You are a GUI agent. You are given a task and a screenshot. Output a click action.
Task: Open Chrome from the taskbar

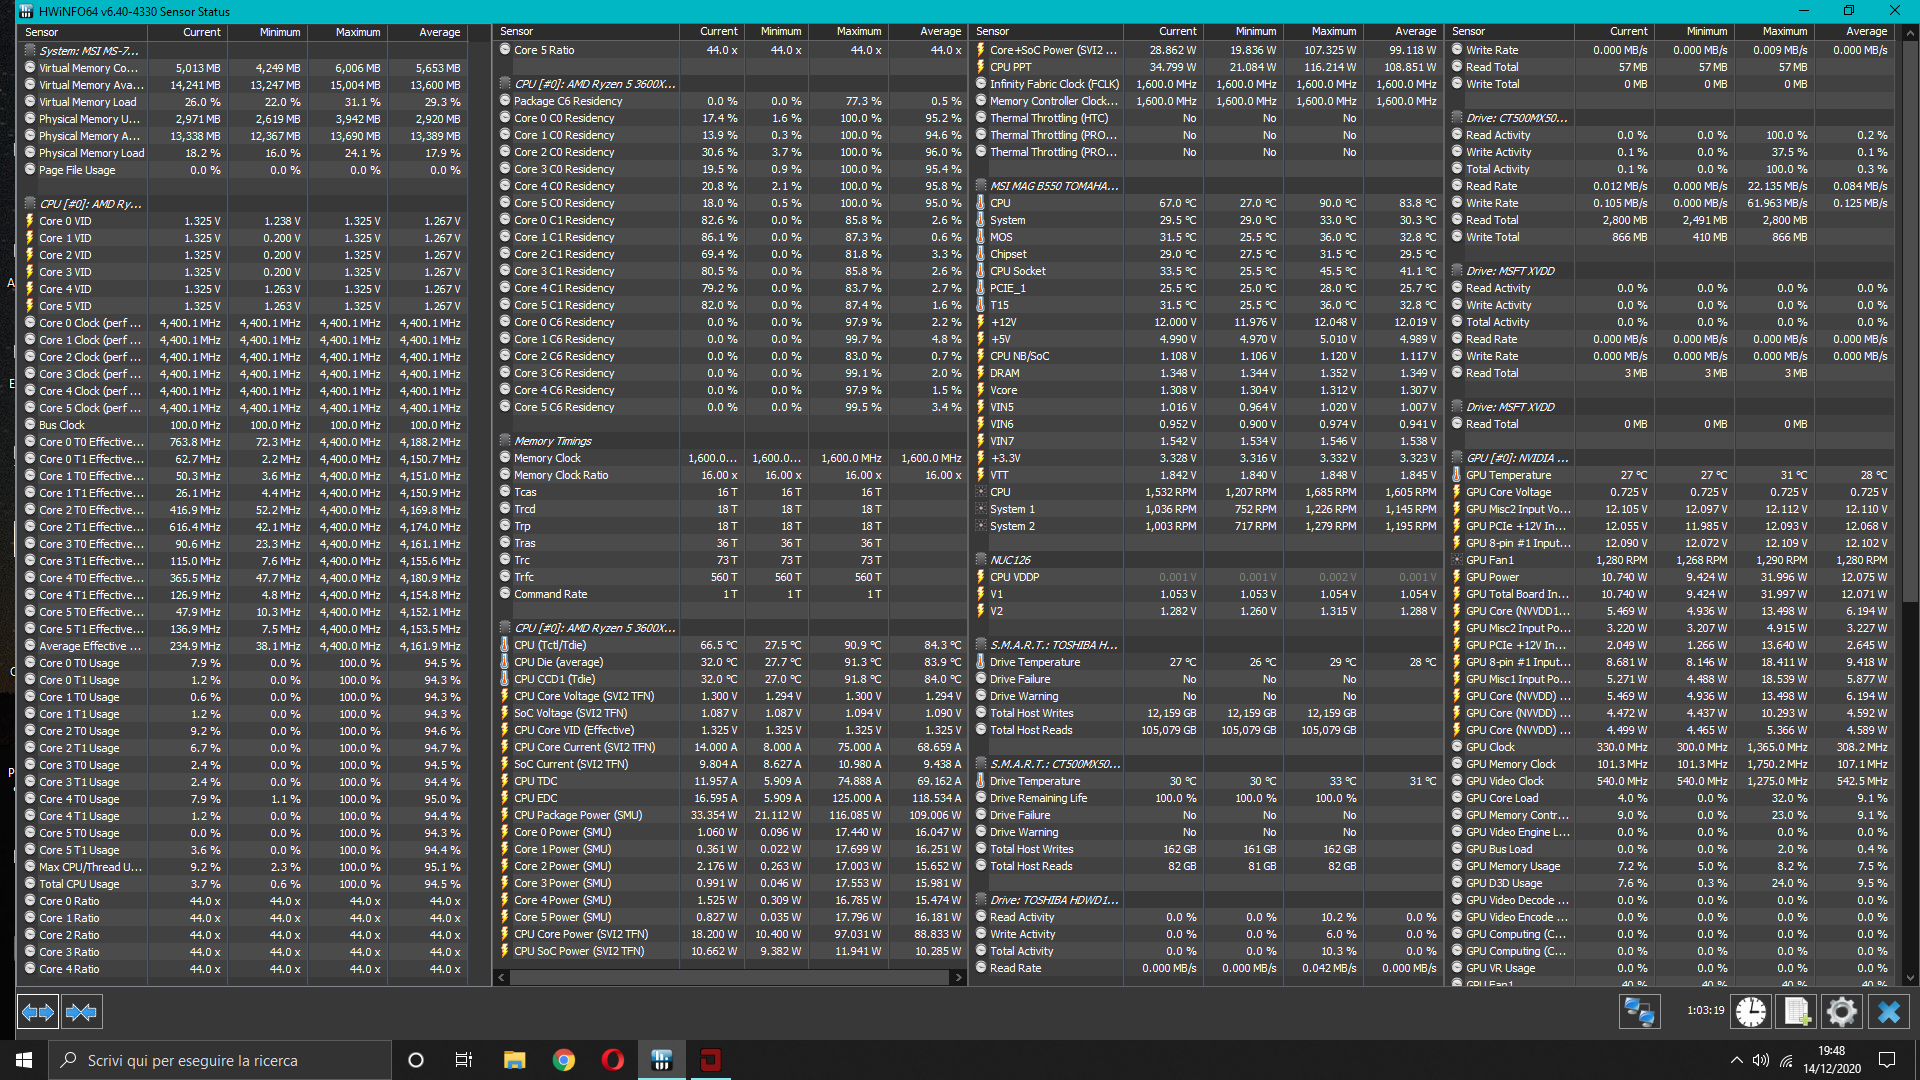click(x=564, y=1060)
